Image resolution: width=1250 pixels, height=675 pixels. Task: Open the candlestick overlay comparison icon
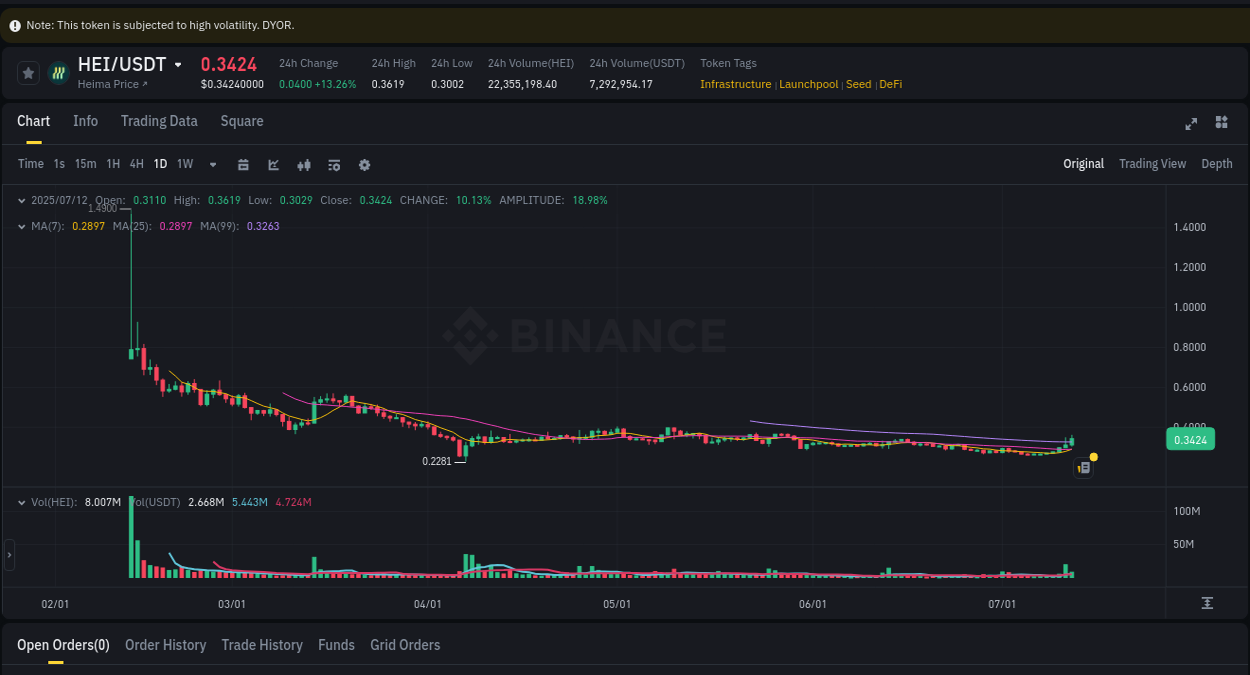303,164
